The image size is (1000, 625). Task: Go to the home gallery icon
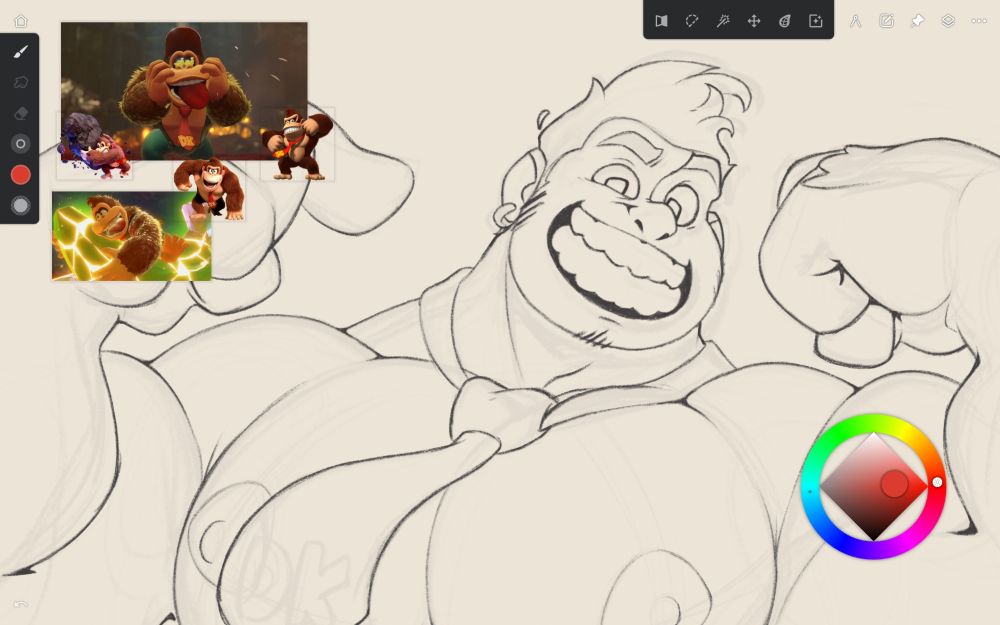[21, 21]
